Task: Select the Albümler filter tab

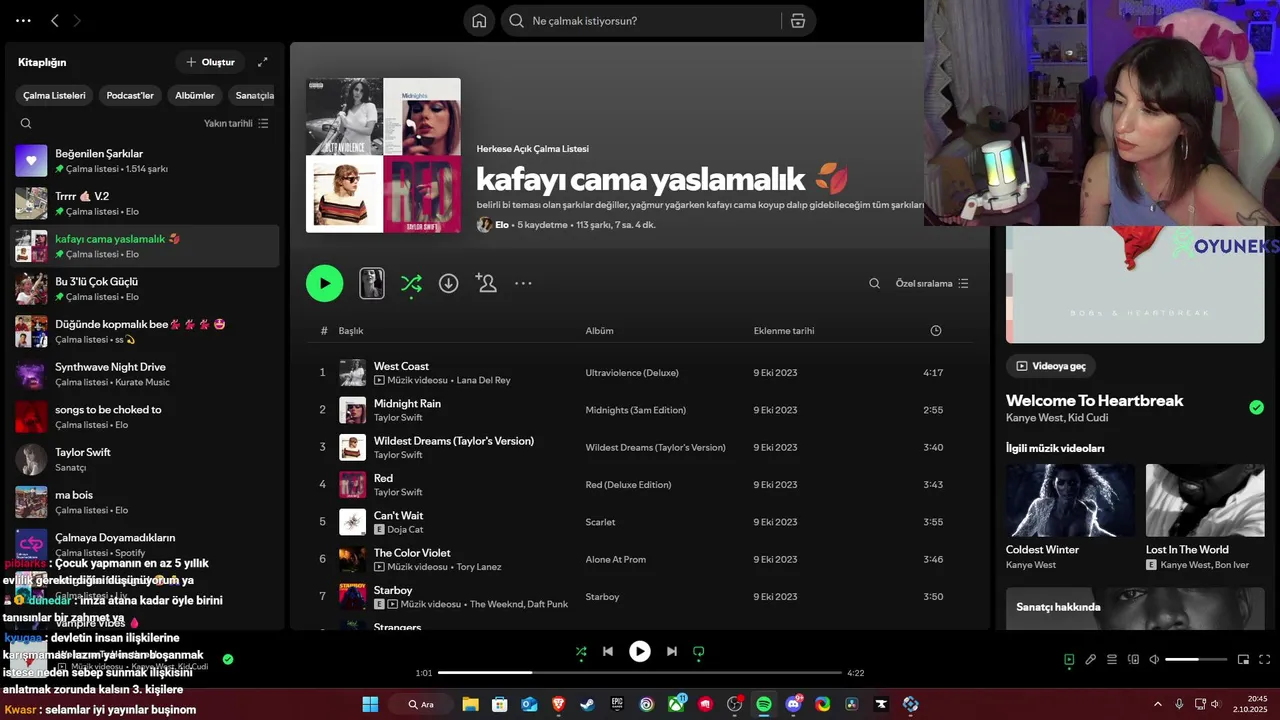Action: point(195,96)
